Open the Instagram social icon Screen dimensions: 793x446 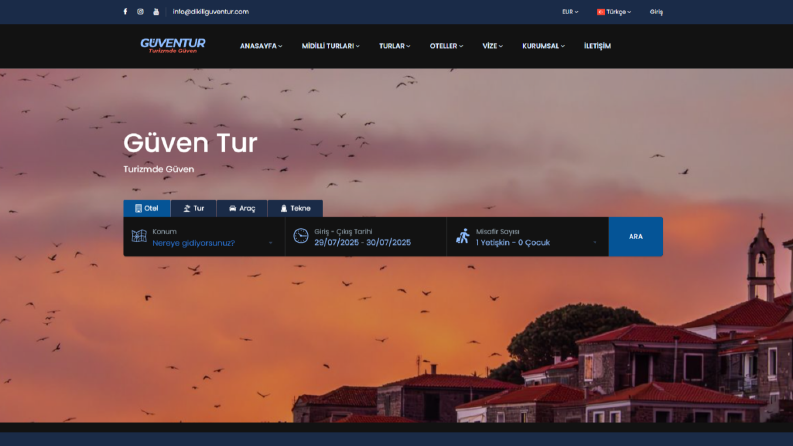click(x=140, y=12)
